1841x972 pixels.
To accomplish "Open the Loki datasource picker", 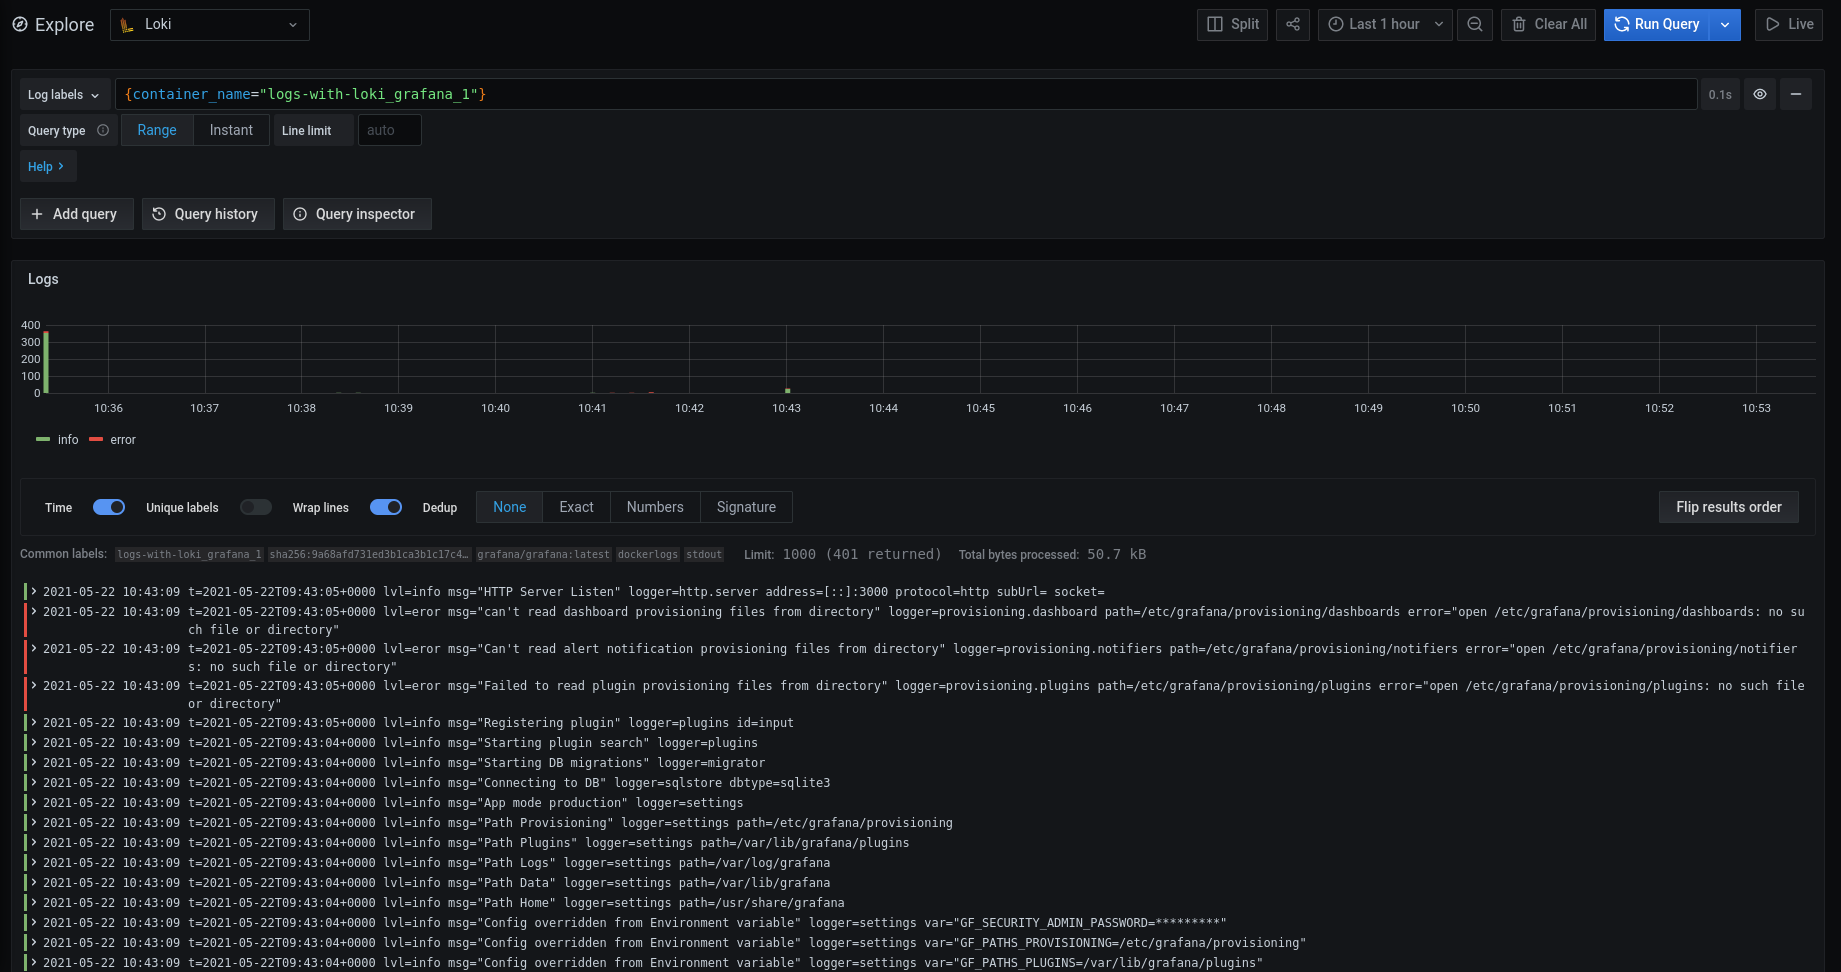I will point(210,25).
